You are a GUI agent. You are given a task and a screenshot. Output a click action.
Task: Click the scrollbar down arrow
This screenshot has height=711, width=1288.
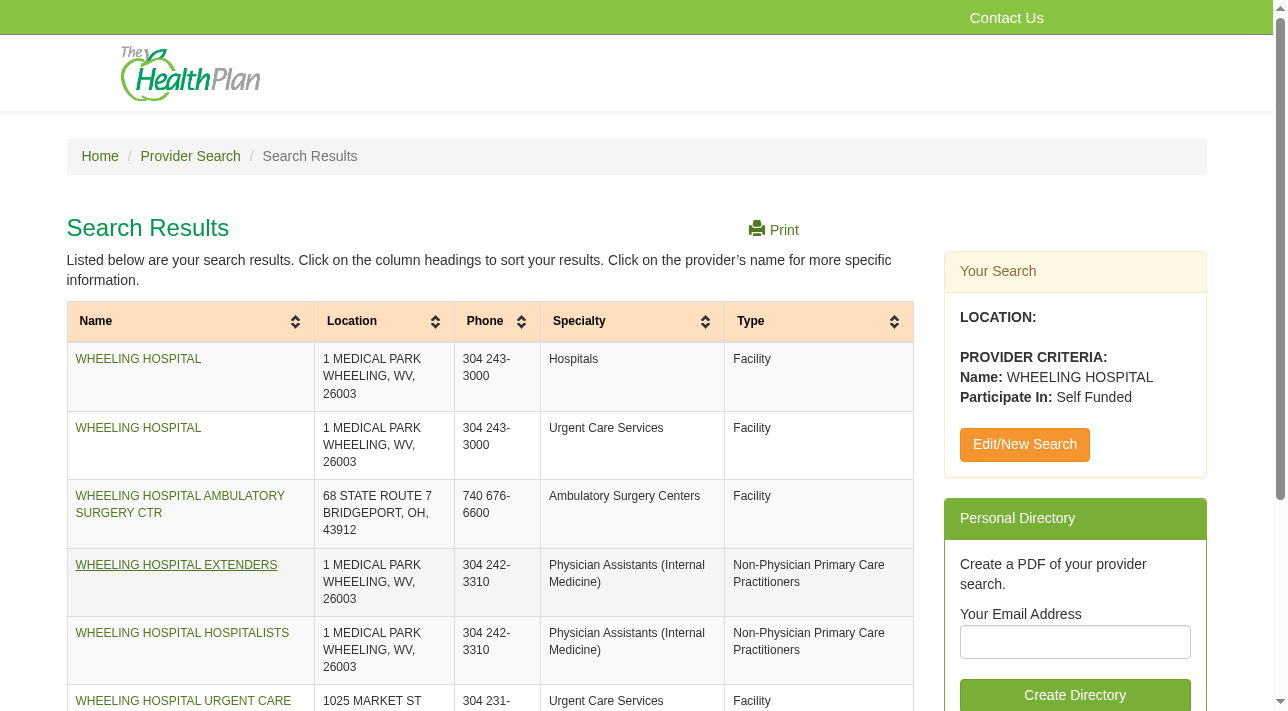coord(1280,702)
